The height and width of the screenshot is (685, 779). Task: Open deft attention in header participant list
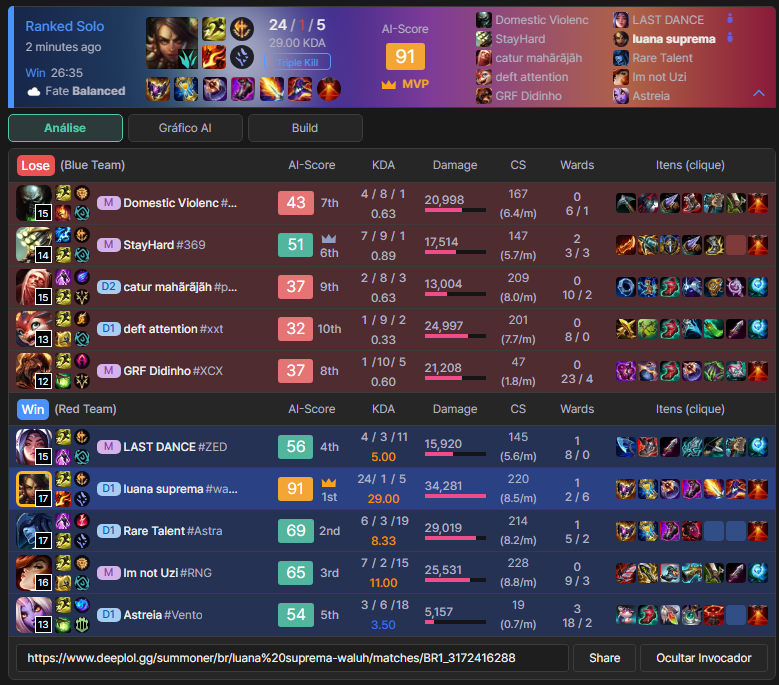532,77
